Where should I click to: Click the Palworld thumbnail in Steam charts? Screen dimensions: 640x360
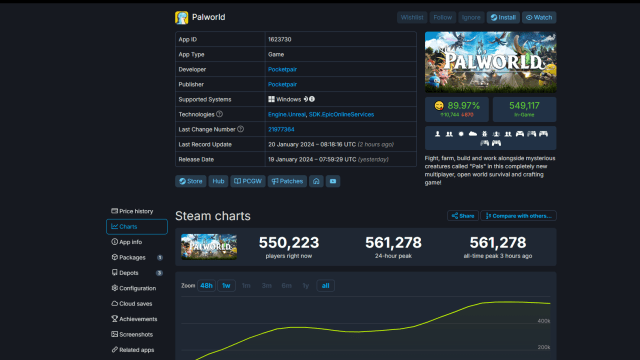[209, 247]
